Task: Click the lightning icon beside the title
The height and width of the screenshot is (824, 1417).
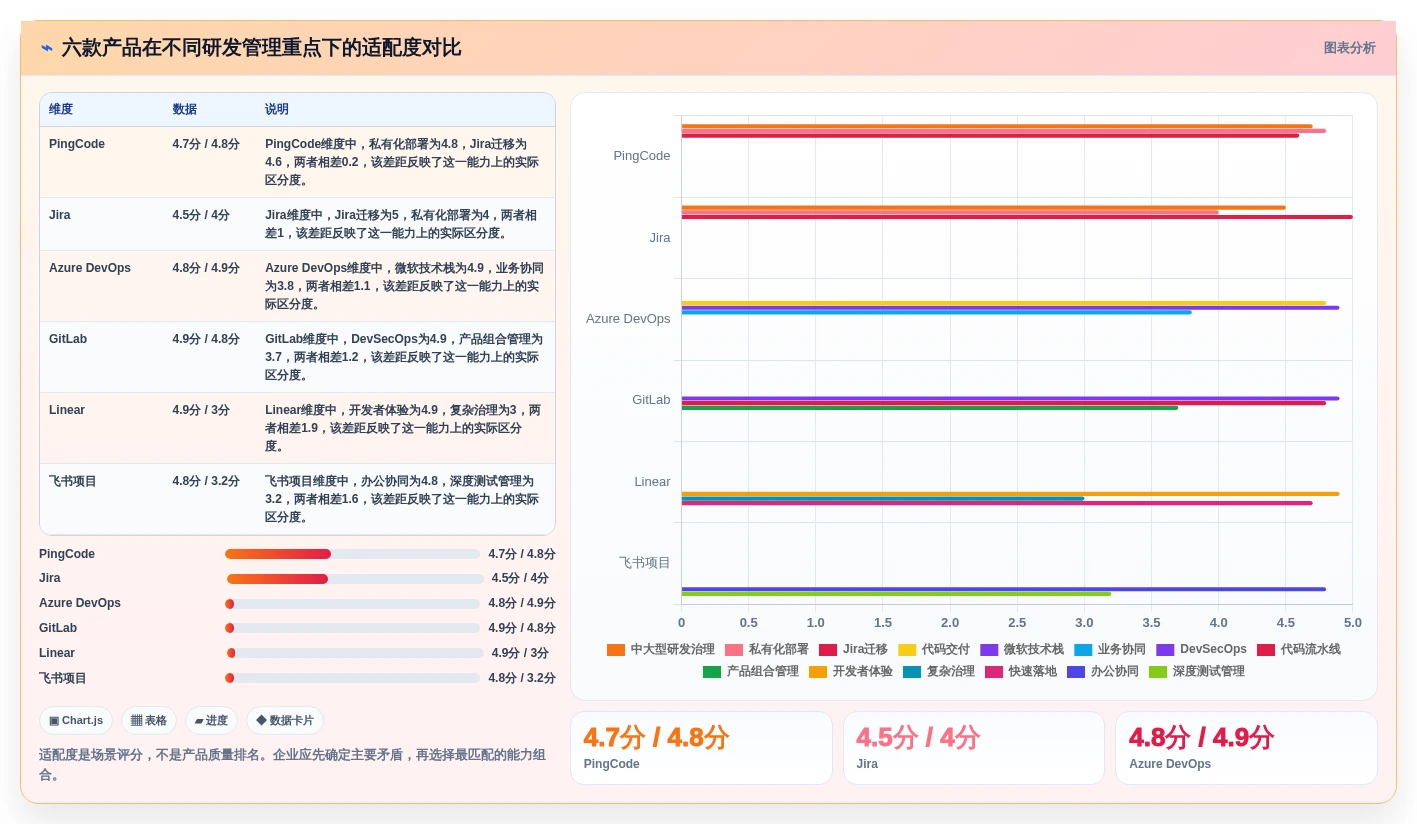Action: pyautogui.click(x=47, y=48)
